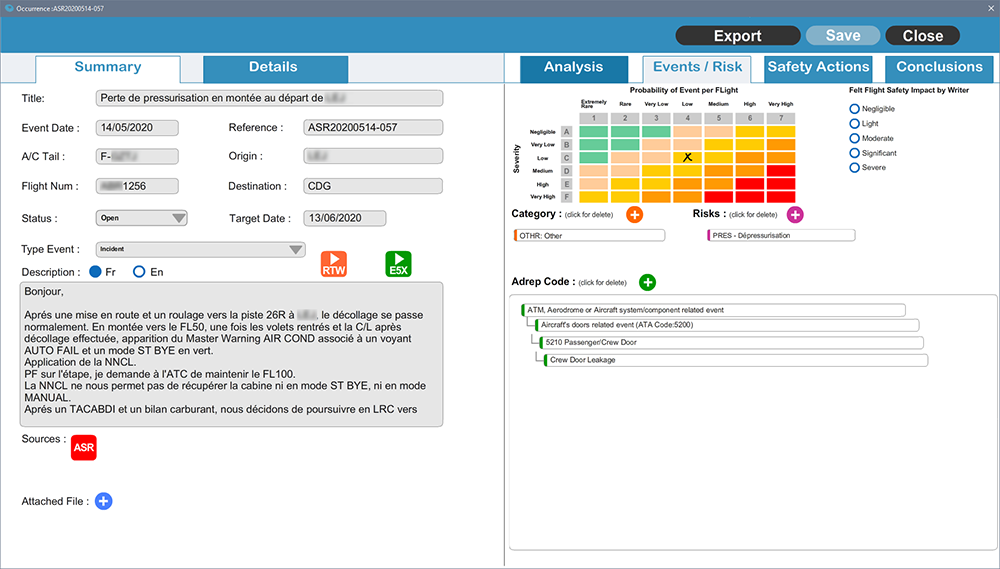
Task: Click the red ASR source icon
Action: (x=84, y=448)
